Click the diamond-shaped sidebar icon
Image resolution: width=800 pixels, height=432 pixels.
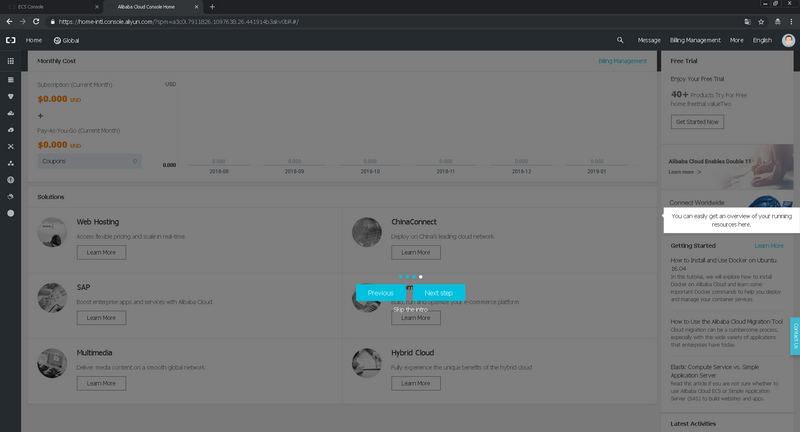coord(11,96)
